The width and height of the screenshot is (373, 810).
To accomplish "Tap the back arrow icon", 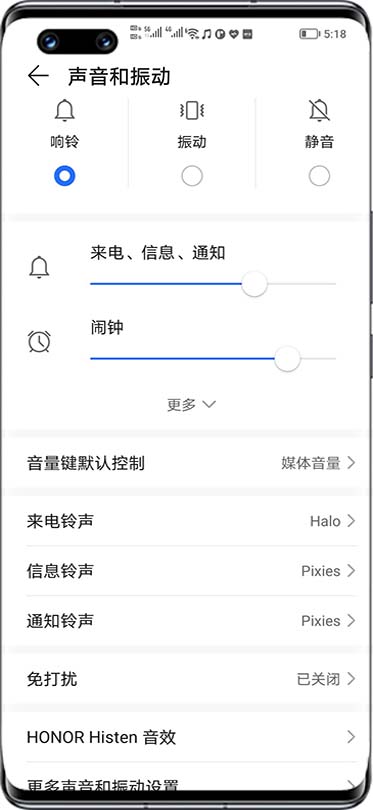I will [x=38, y=76].
